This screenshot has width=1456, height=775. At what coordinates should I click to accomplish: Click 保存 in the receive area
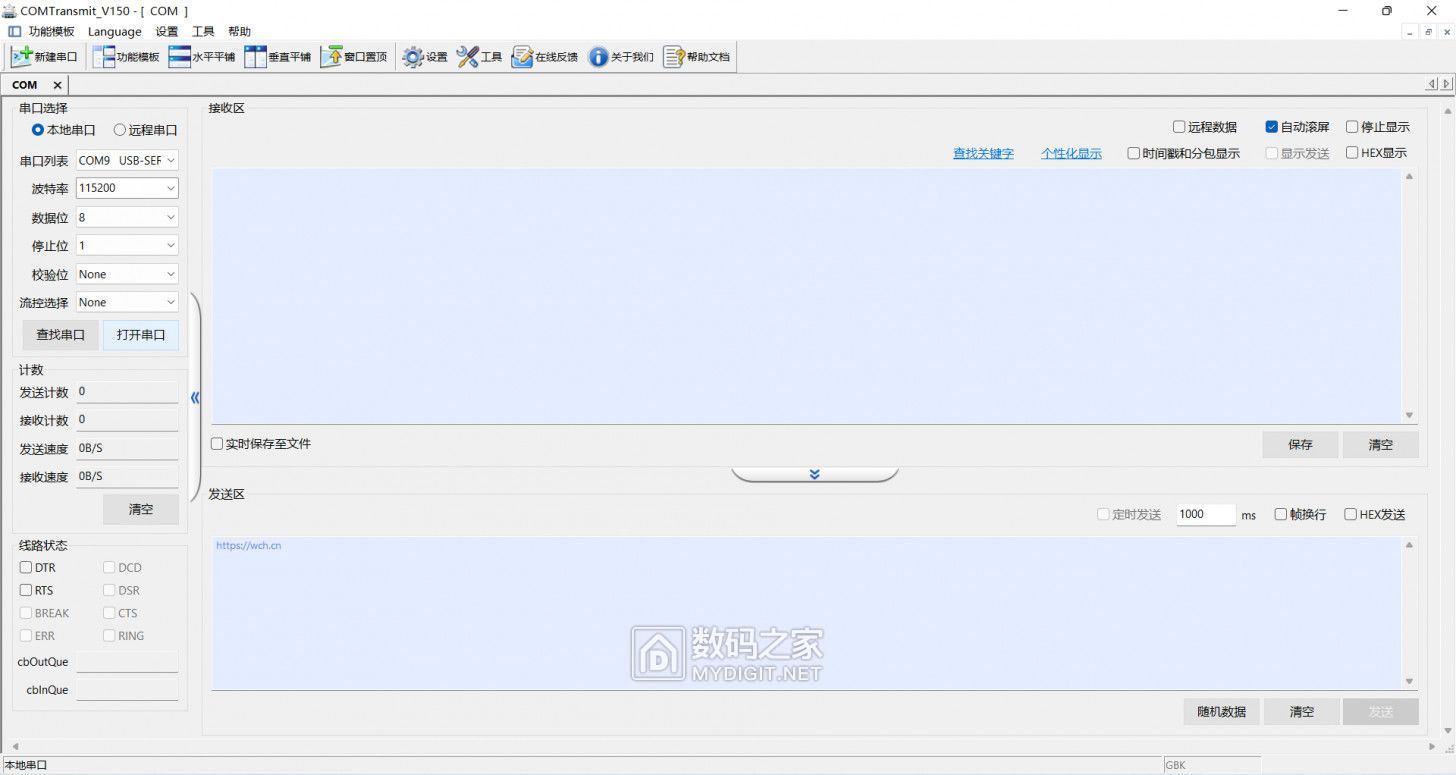(x=1300, y=445)
